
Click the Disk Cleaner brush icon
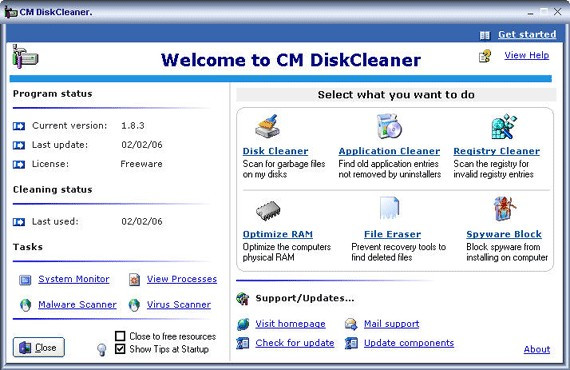pyautogui.click(x=267, y=126)
